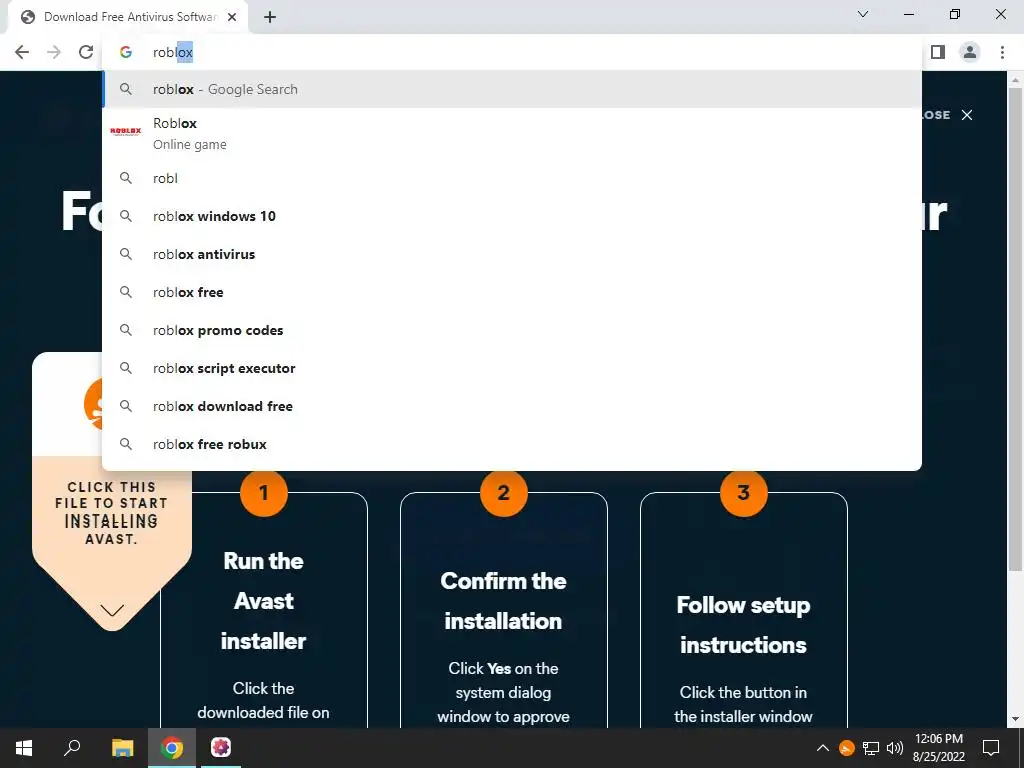Click the Chrome icon in the taskbar
The height and width of the screenshot is (768, 1024).
tap(172, 748)
